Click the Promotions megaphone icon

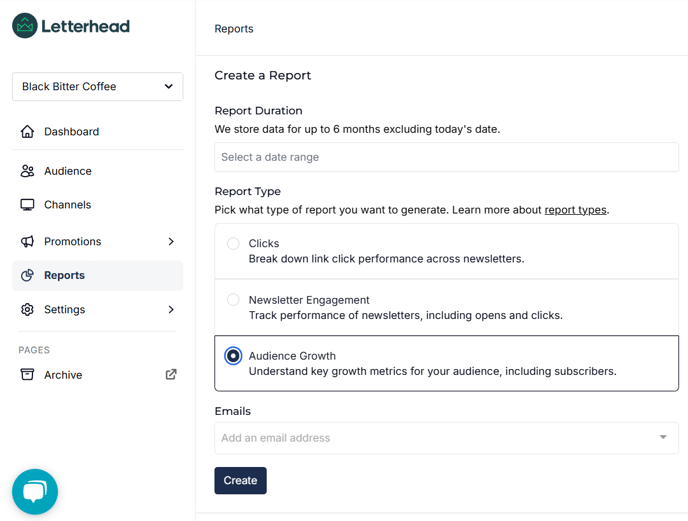27,241
